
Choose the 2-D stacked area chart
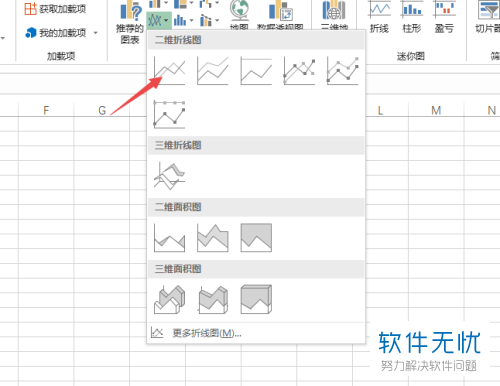(x=213, y=238)
